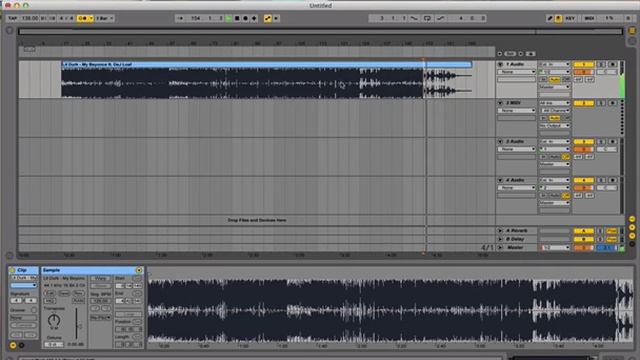Click the Edit sample button

pyautogui.click(x=50, y=293)
